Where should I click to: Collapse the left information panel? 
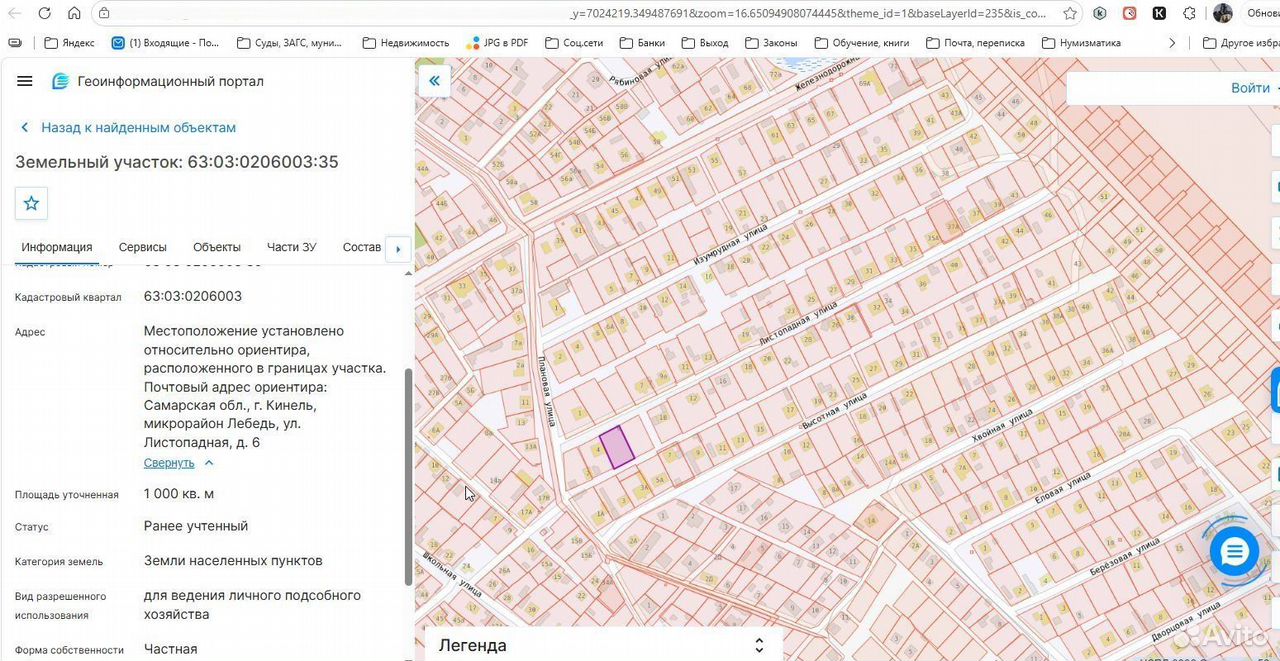click(x=434, y=81)
